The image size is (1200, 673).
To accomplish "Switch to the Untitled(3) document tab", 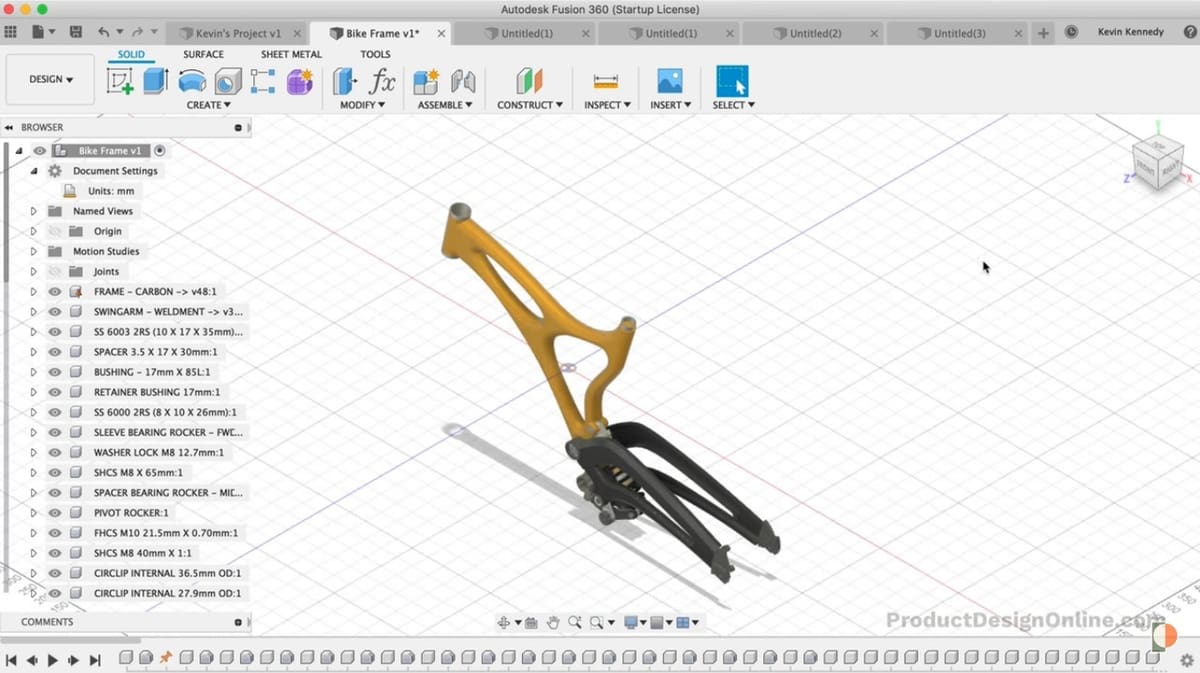I will 959,33.
